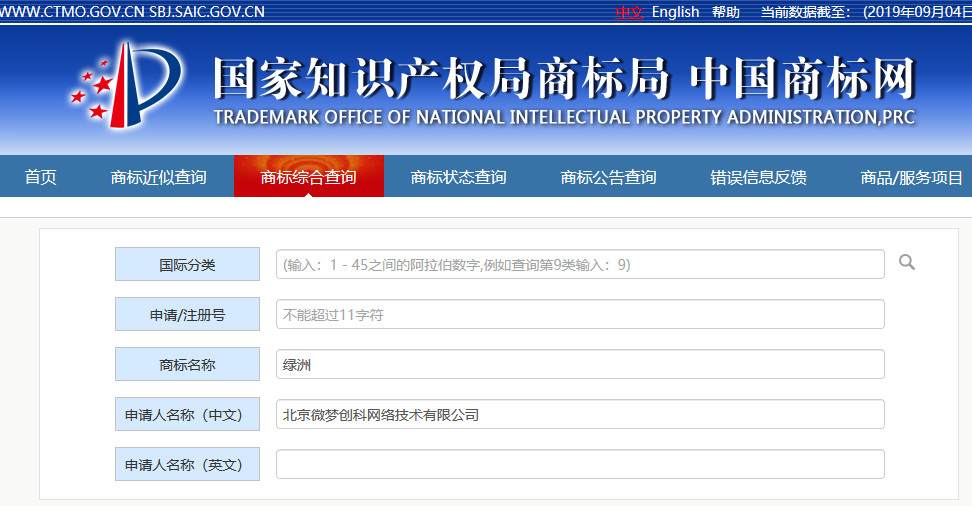Click the 国家知识产权局商标局 中国商标网 banner title
972x506 pixels.
tap(565, 78)
